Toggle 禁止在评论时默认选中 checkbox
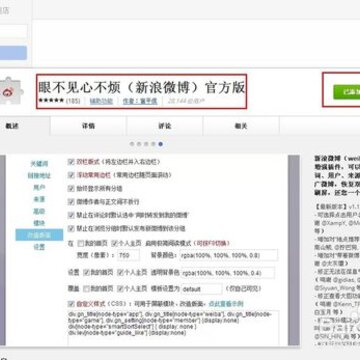Image resolution: width=360 pixels, height=360 pixels. [x=71, y=215]
